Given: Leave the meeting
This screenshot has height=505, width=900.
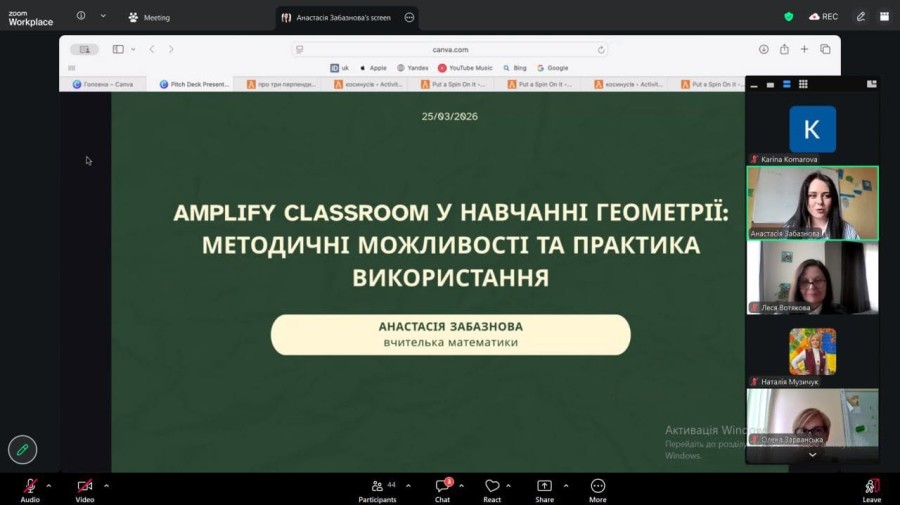Looking at the screenshot, I should (871, 491).
